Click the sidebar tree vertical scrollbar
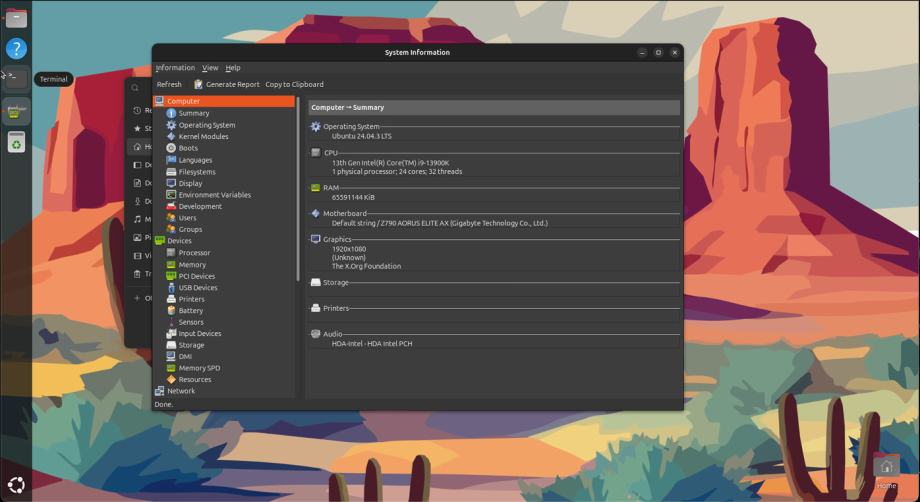Screen dimensions: 920x502 (298, 189)
